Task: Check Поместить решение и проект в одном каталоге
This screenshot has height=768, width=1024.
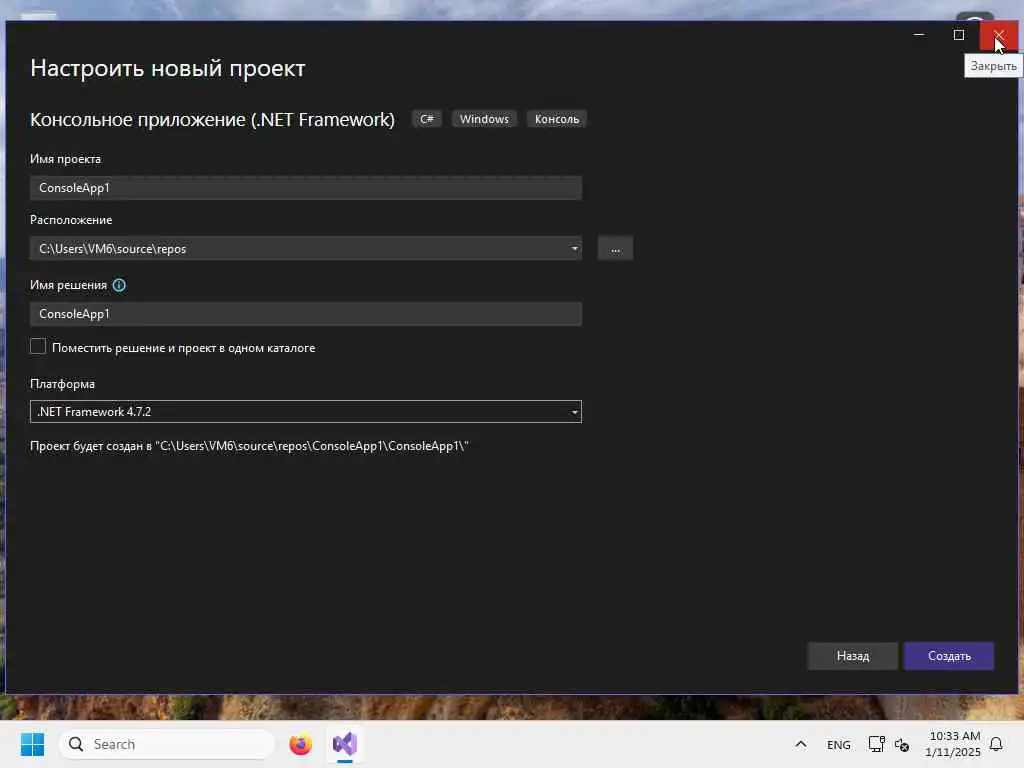Action: pos(38,346)
